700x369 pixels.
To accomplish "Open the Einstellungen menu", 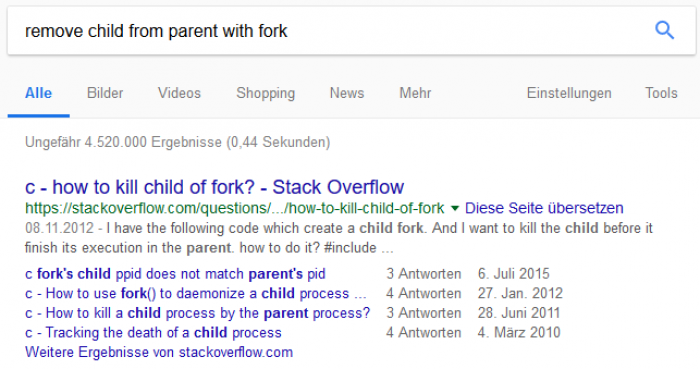I will pos(569,93).
